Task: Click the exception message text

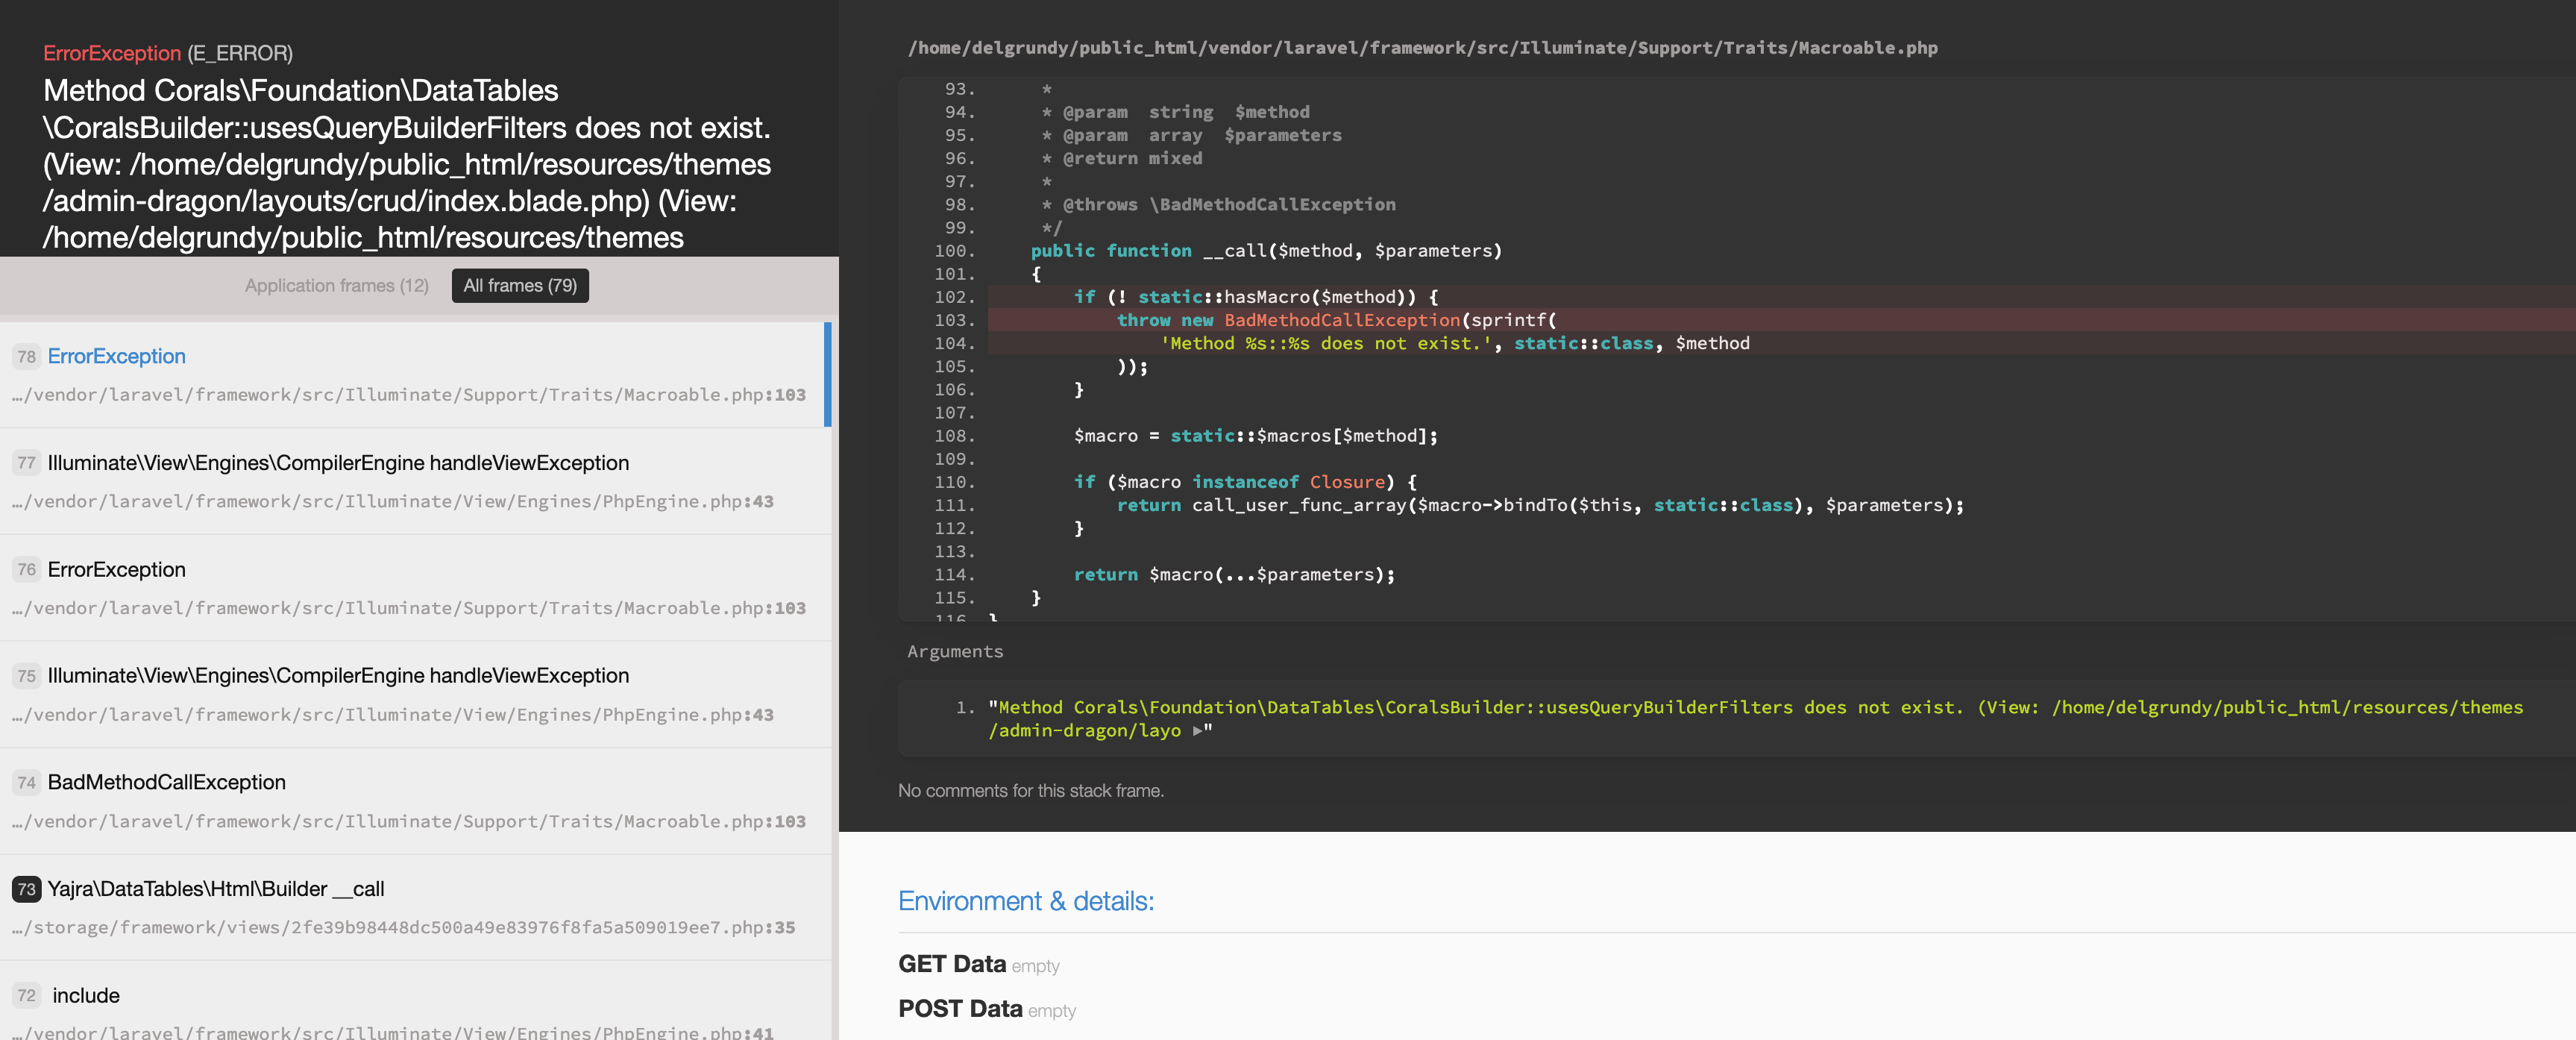Action: click(x=407, y=164)
